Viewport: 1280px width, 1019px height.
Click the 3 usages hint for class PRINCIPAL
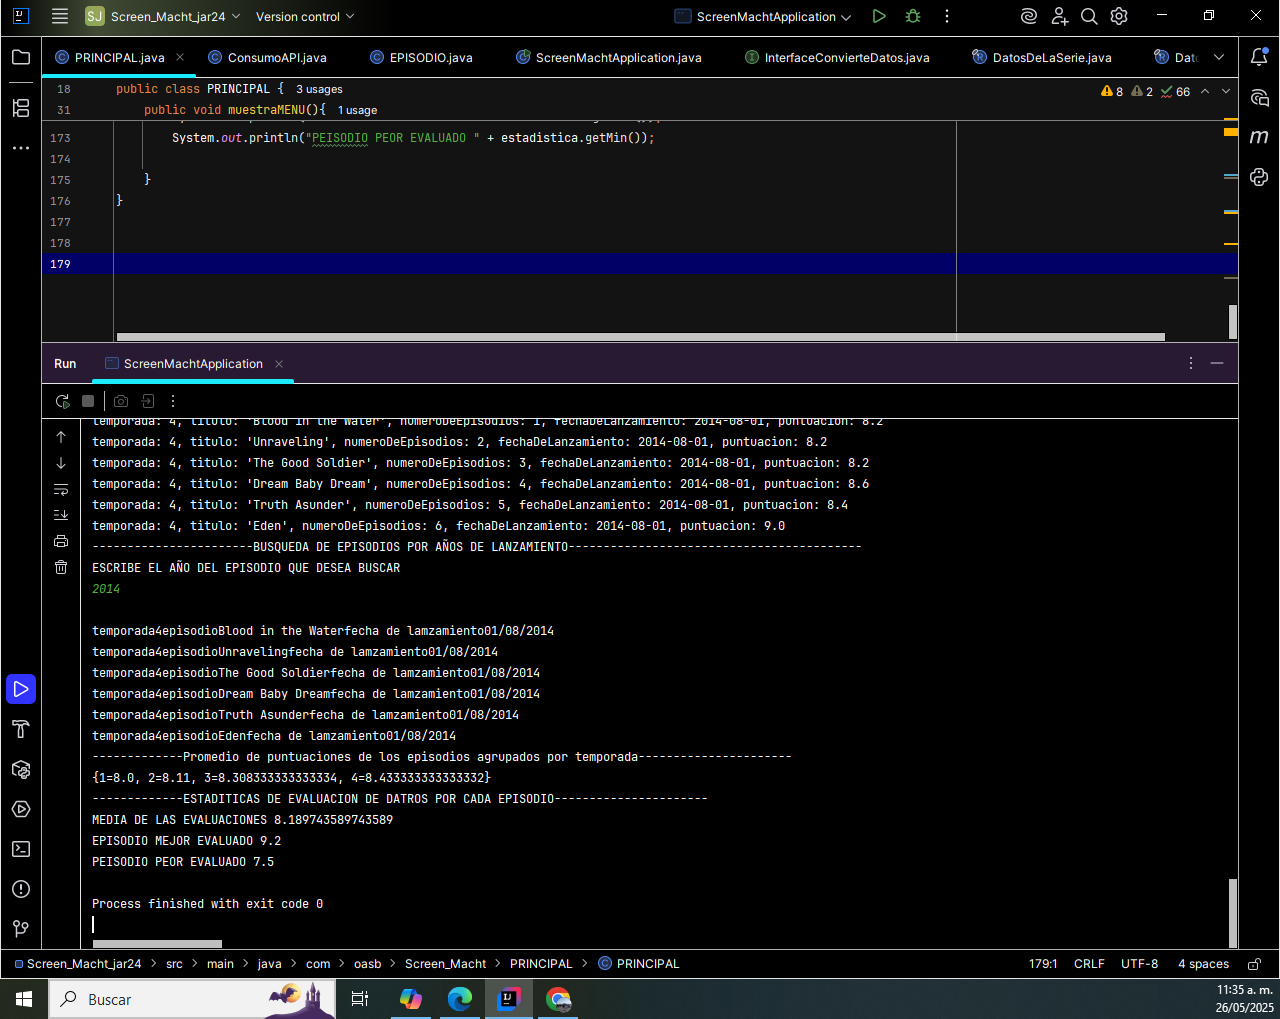(319, 89)
